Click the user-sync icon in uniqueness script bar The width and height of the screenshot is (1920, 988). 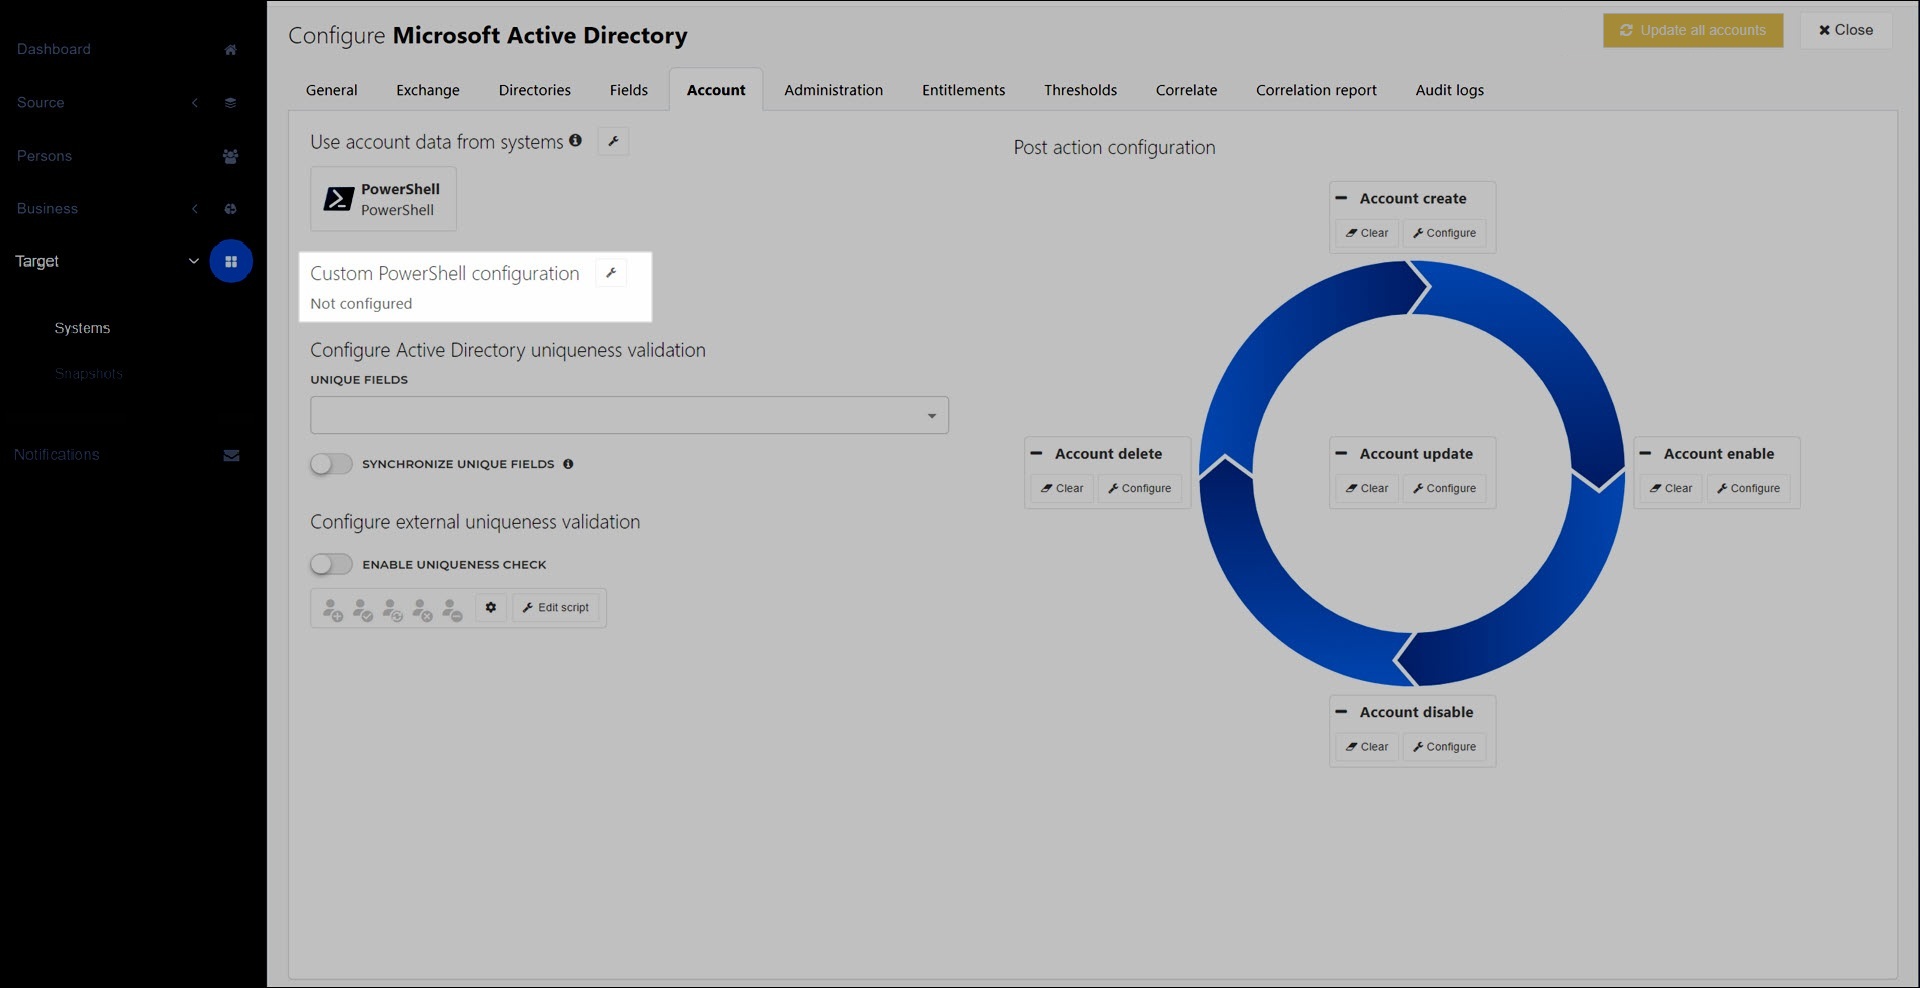tap(393, 608)
